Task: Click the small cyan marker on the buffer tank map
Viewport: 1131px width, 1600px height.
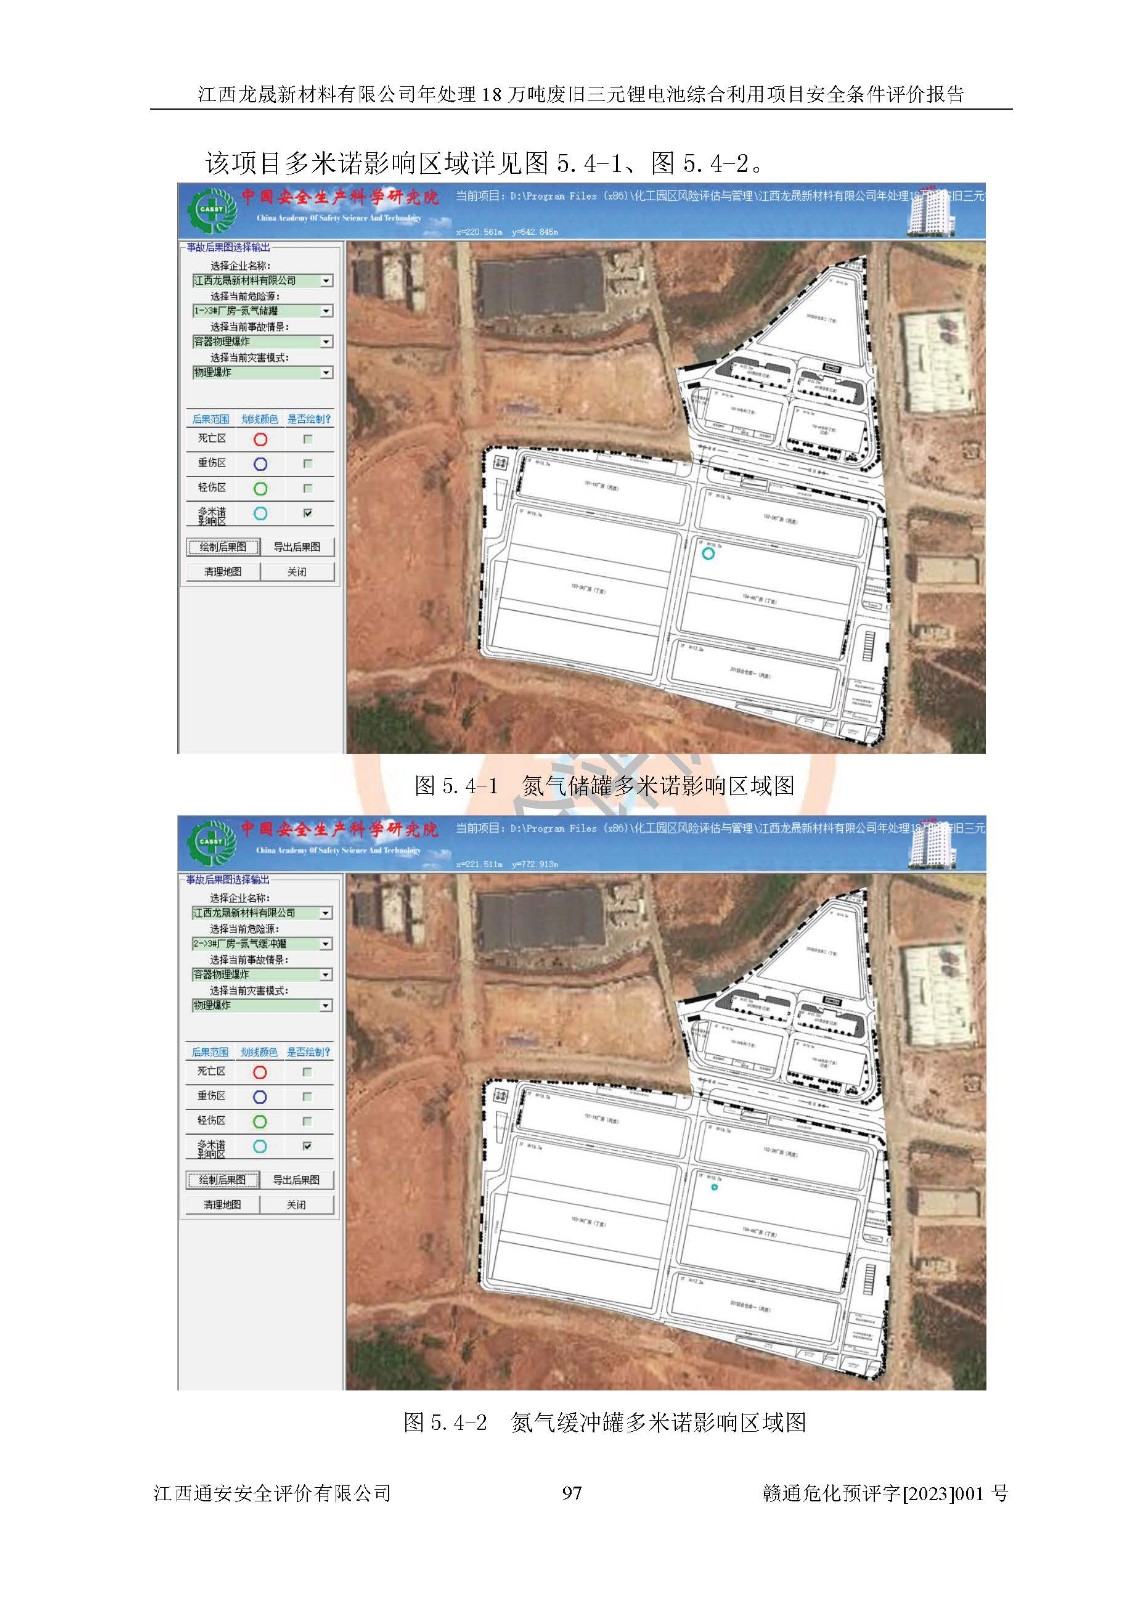Action: point(714,1187)
